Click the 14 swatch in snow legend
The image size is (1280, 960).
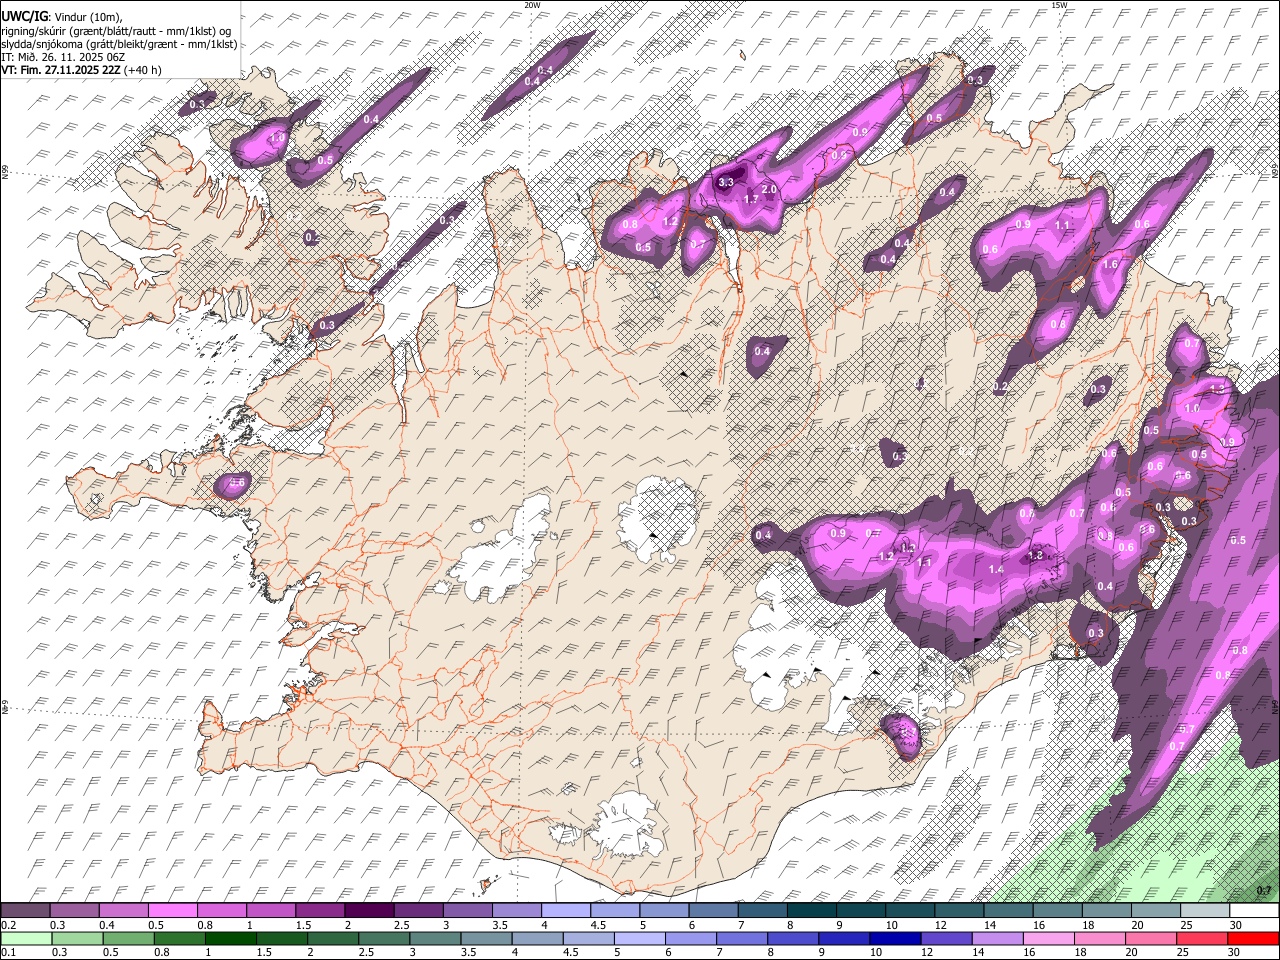1008,910
